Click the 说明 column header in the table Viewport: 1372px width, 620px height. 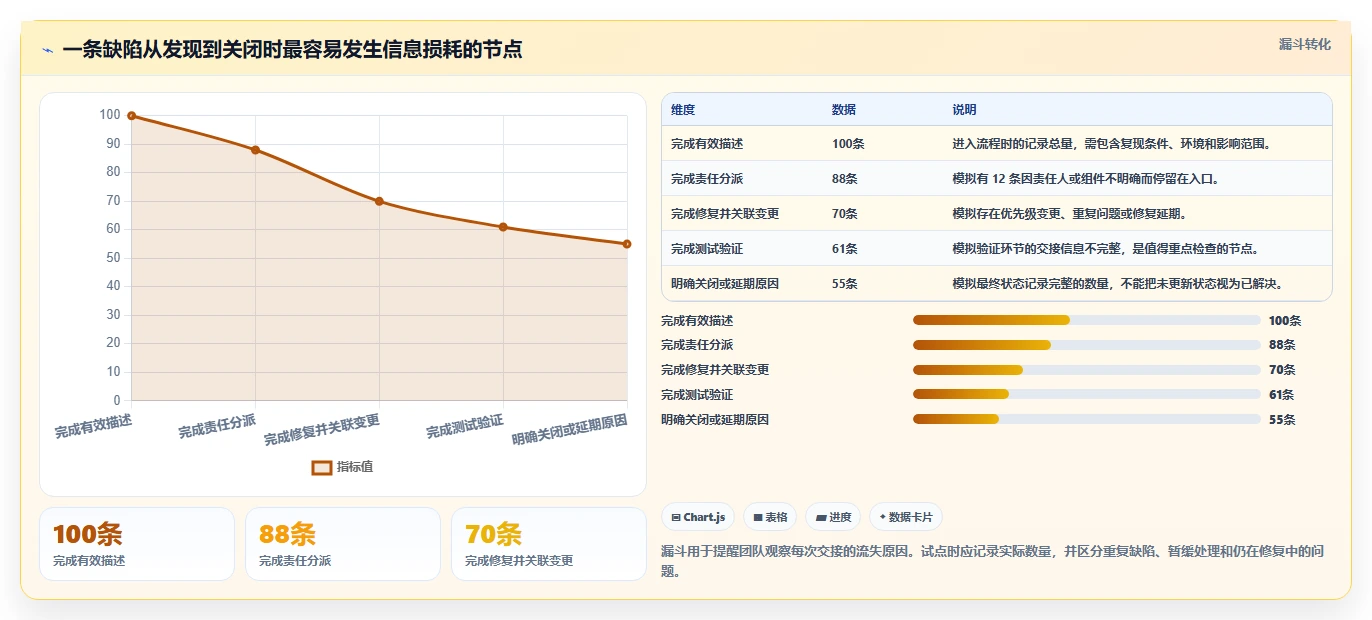[964, 110]
